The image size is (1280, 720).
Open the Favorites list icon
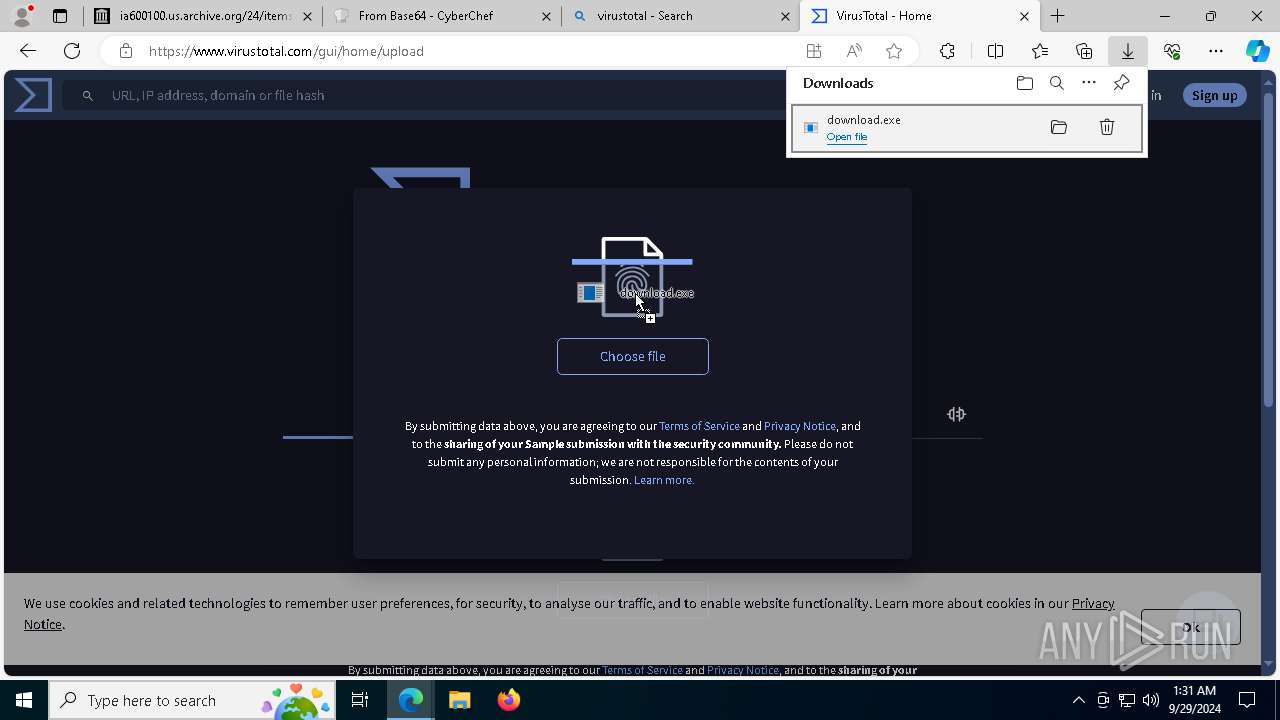pos(1040,51)
